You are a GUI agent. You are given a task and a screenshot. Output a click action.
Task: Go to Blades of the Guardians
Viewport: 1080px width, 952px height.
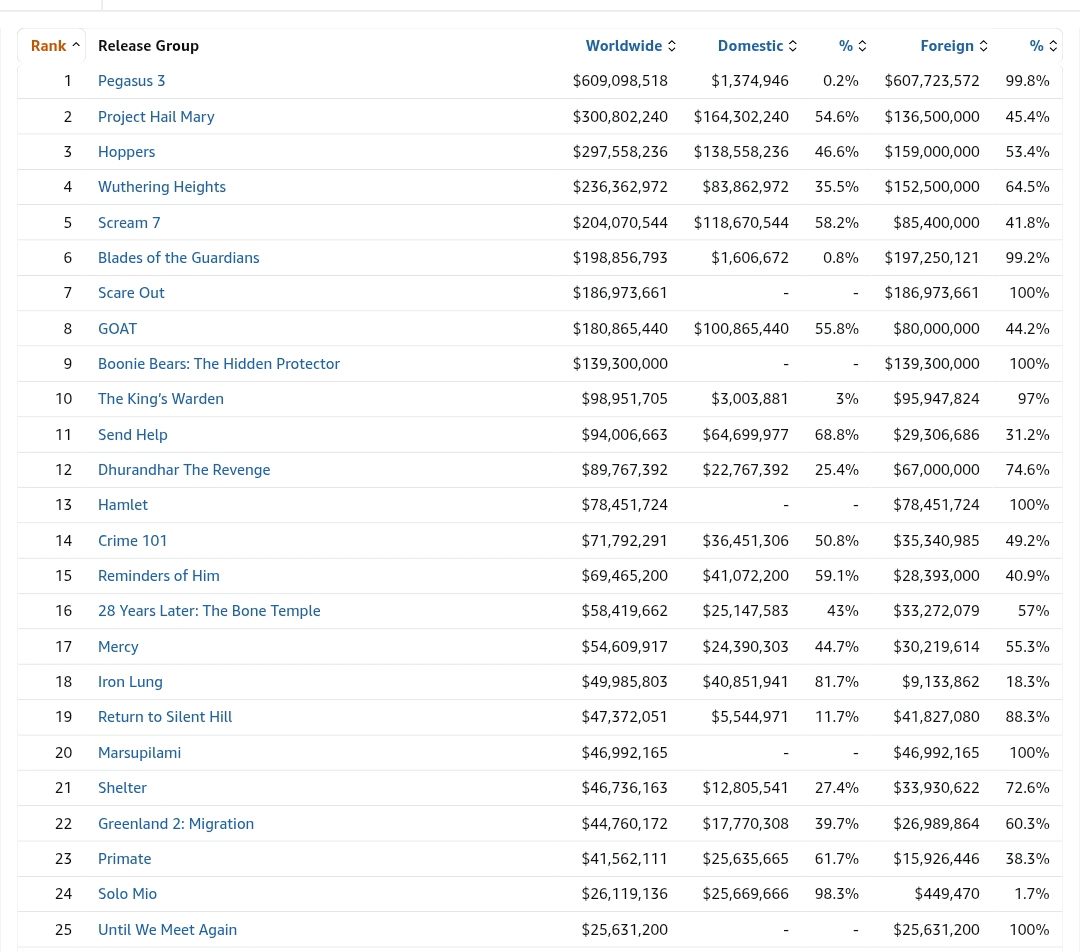178,258
